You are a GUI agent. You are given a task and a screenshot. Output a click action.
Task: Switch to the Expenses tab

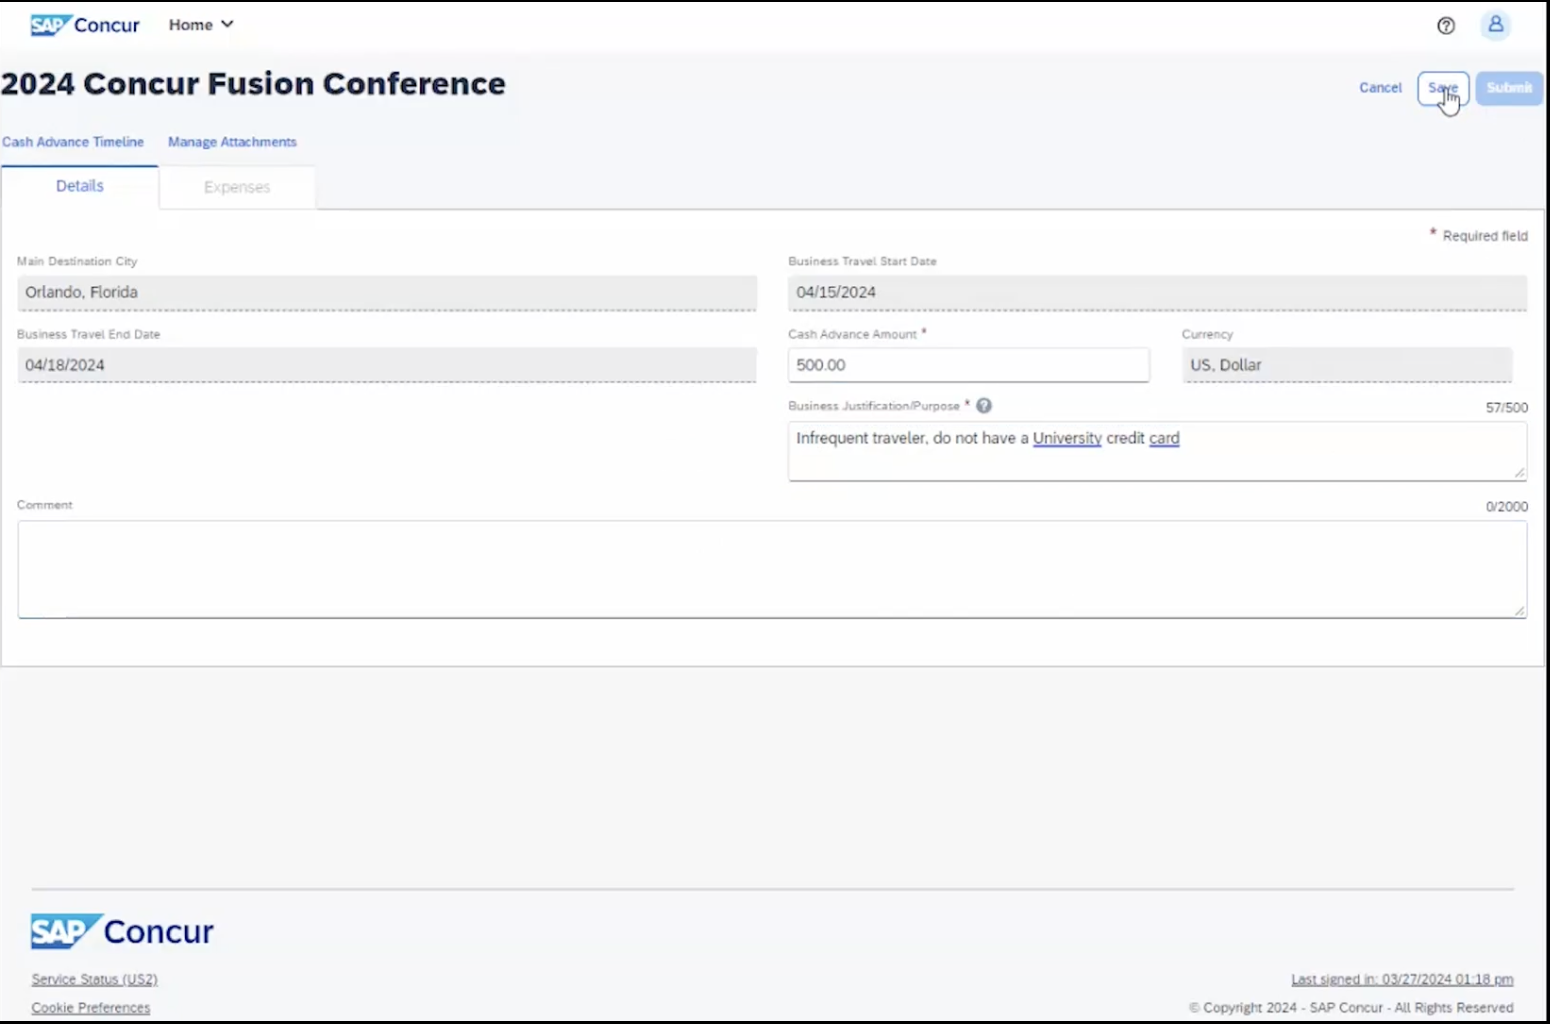pos(237,187)
